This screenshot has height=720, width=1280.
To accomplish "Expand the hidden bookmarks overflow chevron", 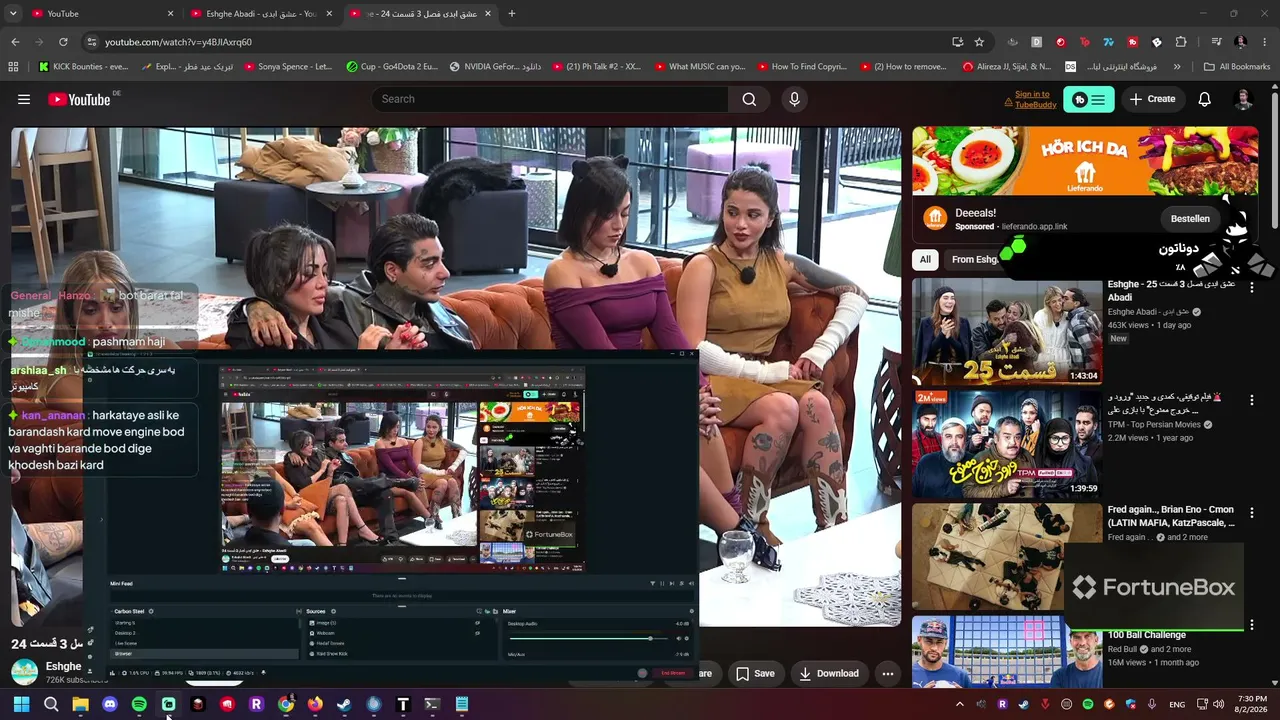I will click(x=1177, y=67).
